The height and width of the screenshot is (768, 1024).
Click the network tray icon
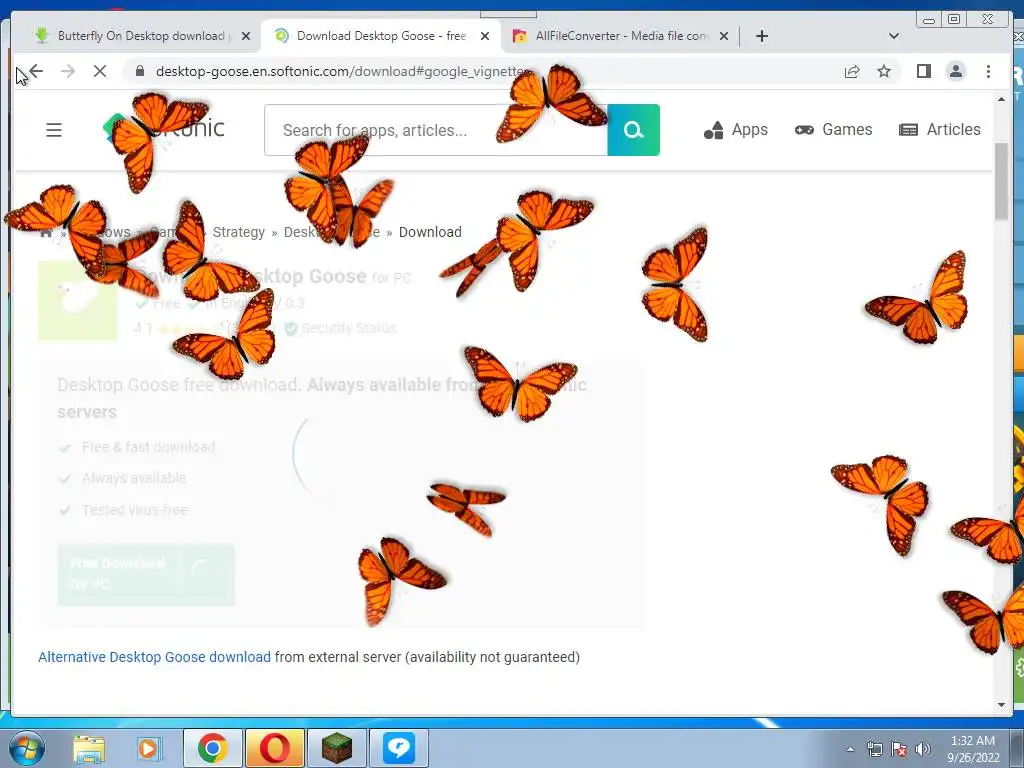tap(874, 748)
